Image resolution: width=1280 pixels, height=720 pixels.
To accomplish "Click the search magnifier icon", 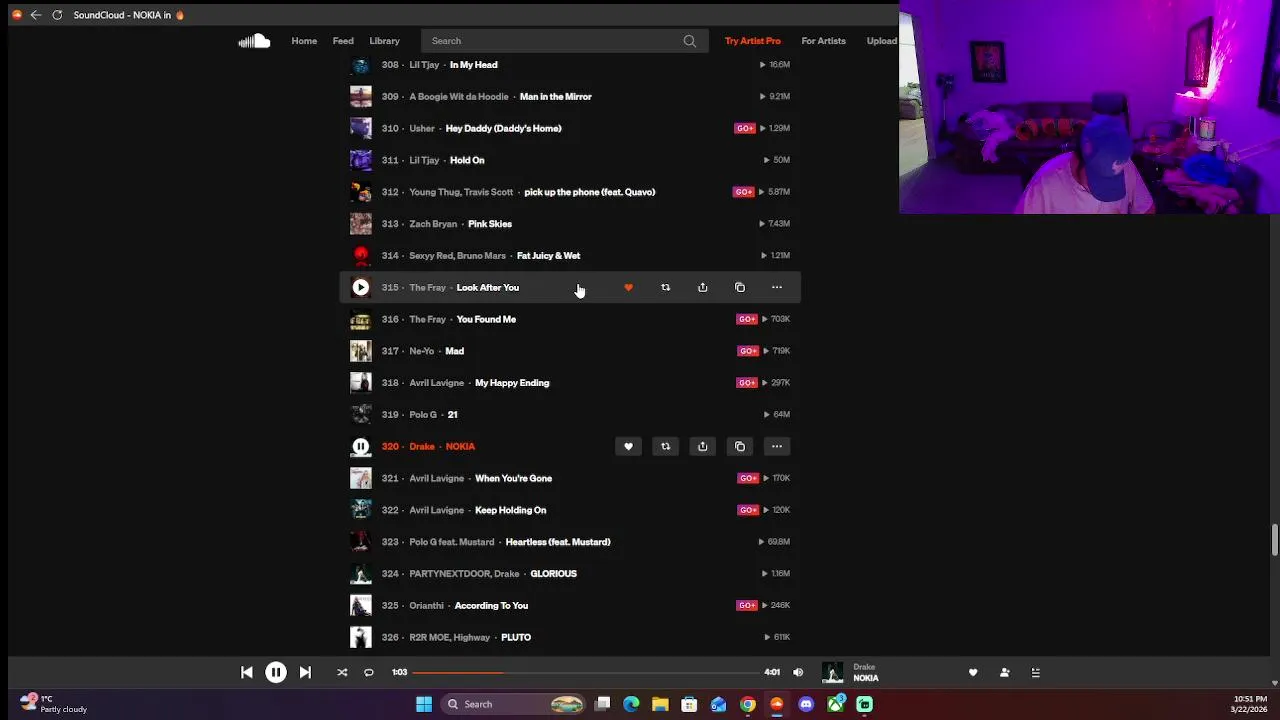I will 690,41.
